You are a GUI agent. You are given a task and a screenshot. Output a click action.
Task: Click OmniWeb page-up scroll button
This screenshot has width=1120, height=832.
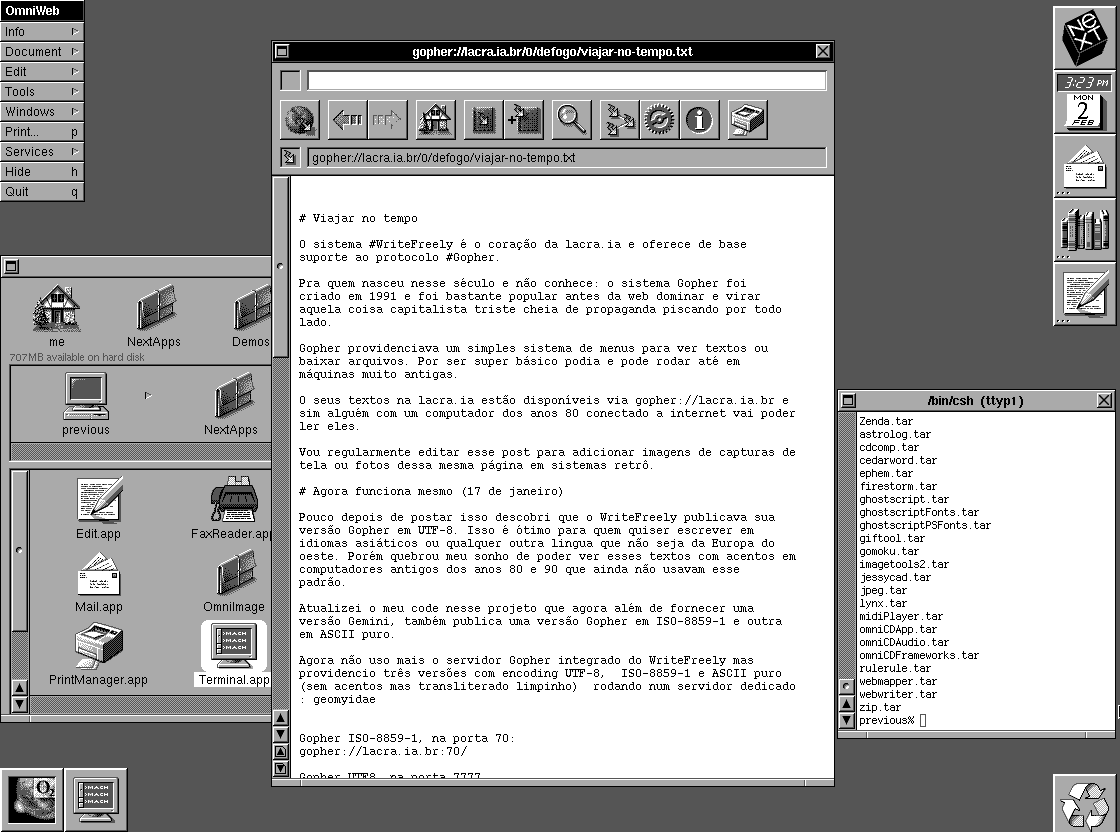pos(281,751)
